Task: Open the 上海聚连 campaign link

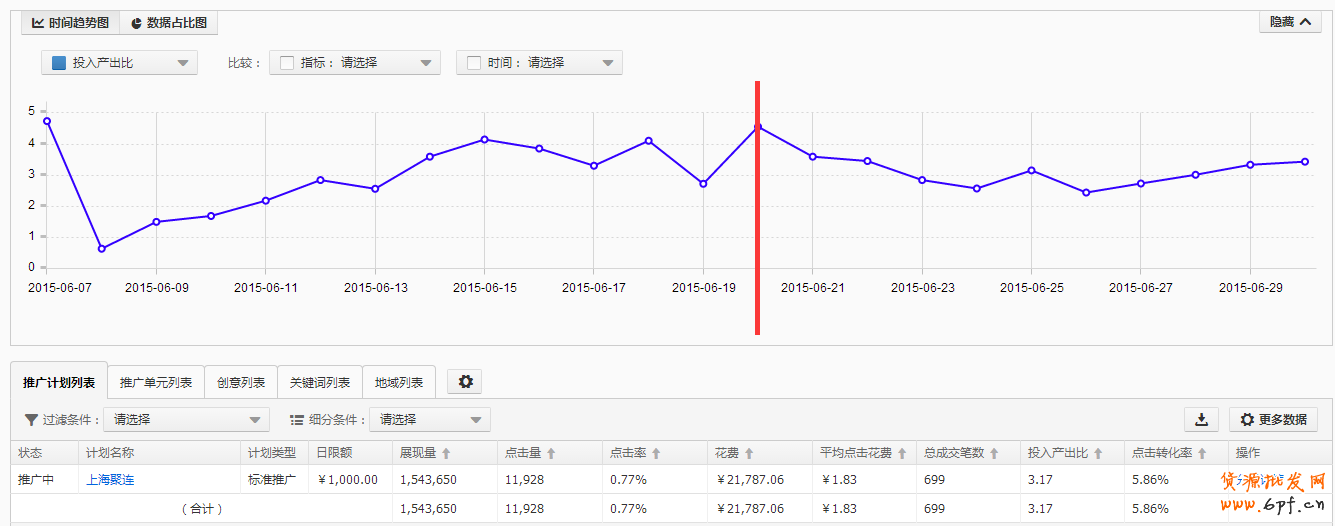Action: tap(110, 479)
